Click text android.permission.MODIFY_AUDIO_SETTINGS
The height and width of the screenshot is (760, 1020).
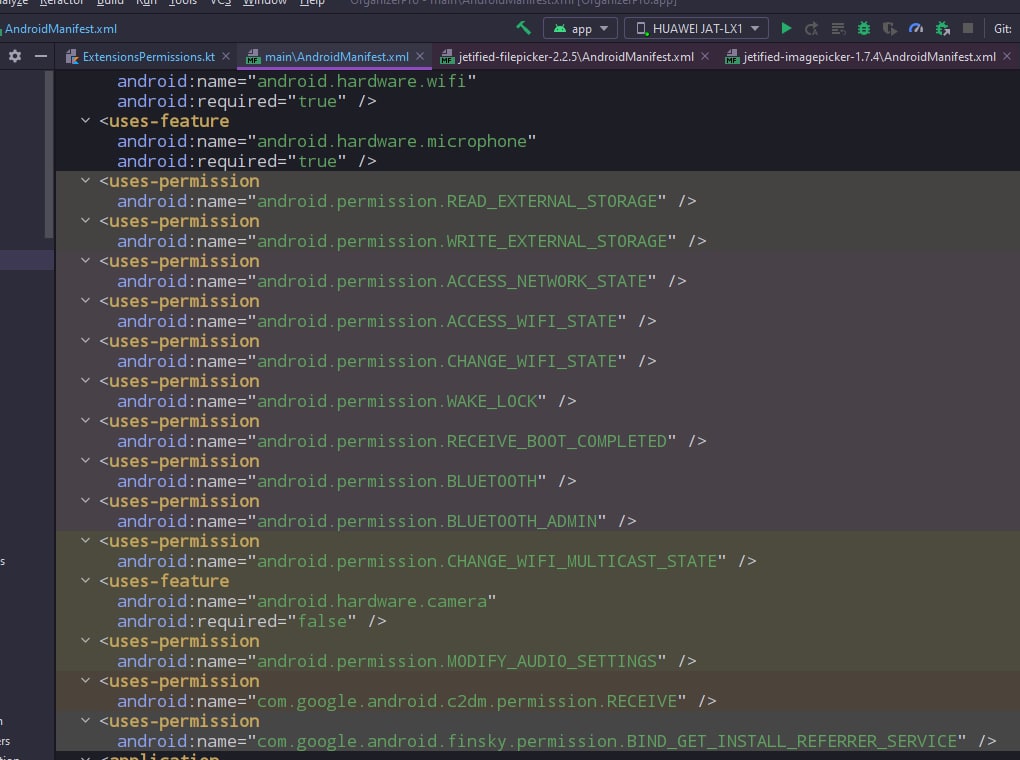pos(457,662)
